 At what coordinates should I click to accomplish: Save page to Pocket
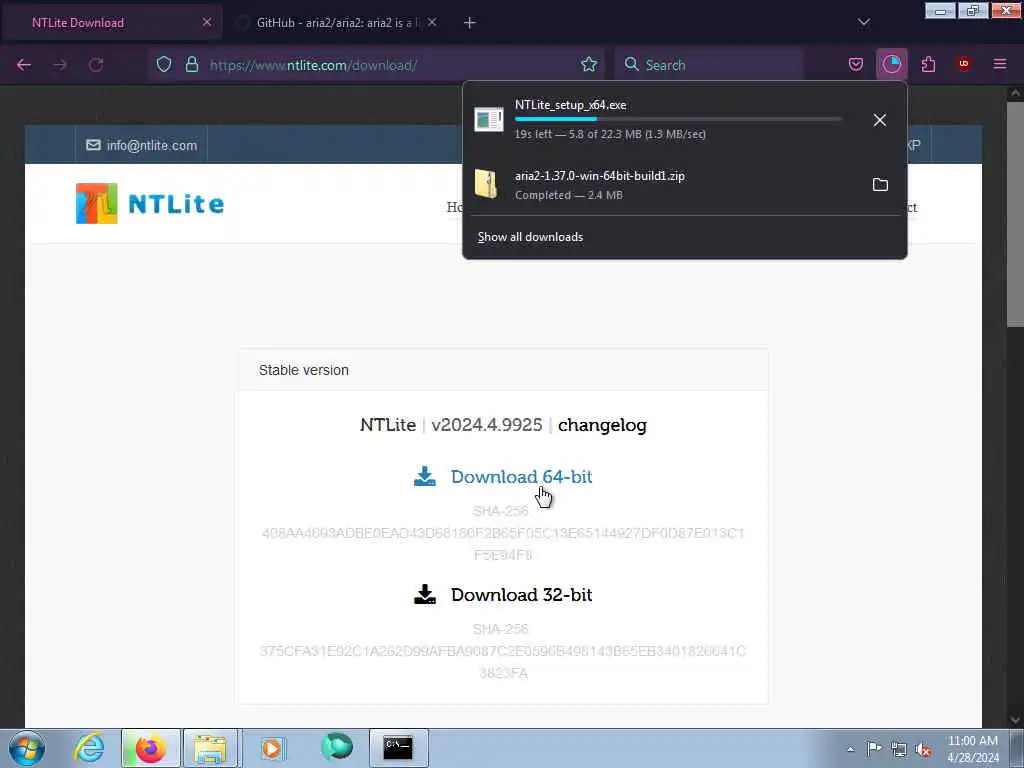click(x=856, y=64)
